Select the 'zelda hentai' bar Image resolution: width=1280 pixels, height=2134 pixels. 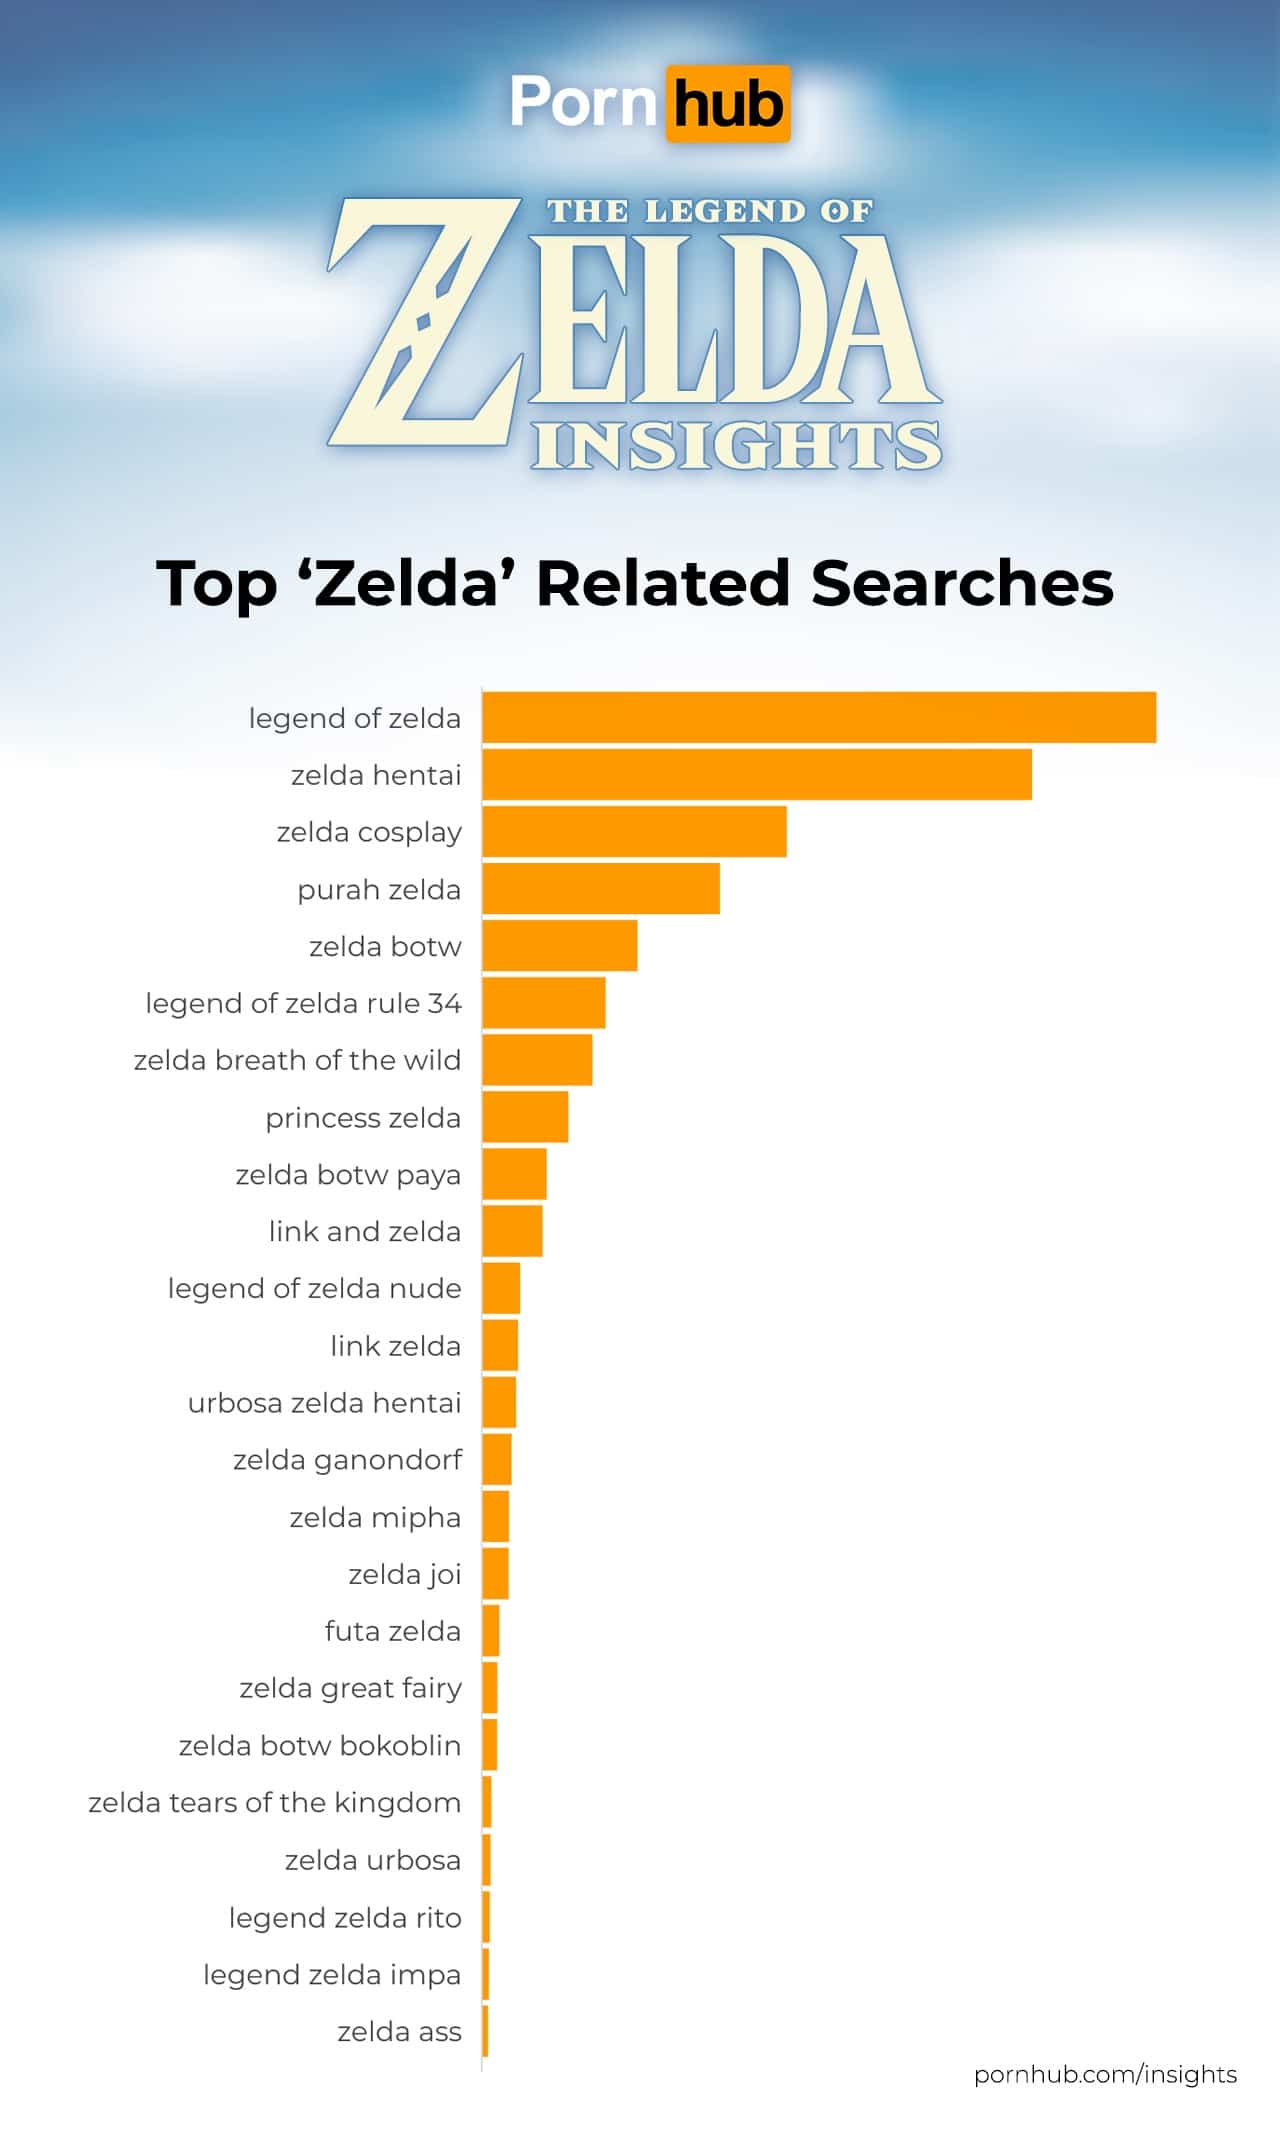756,775
